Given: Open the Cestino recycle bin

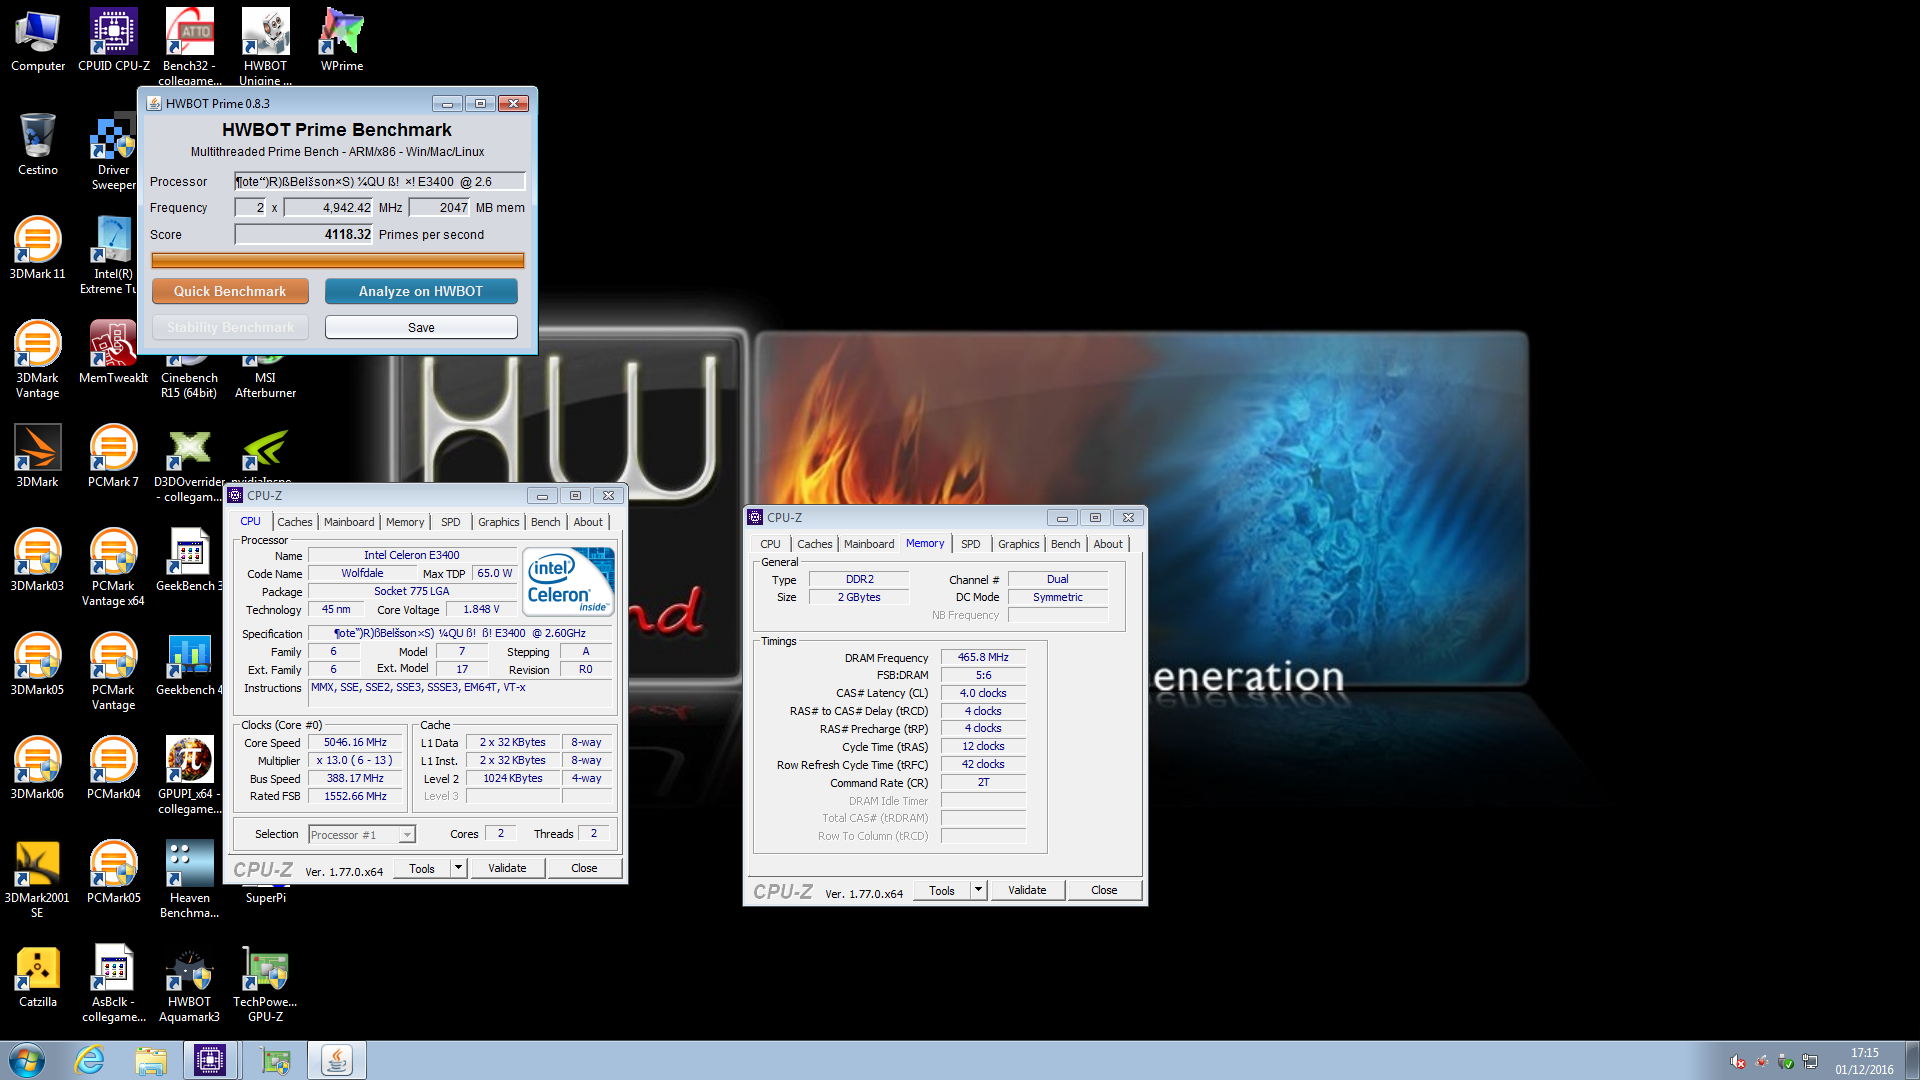Looking at the screenshot, I should (x=38, y=144).
